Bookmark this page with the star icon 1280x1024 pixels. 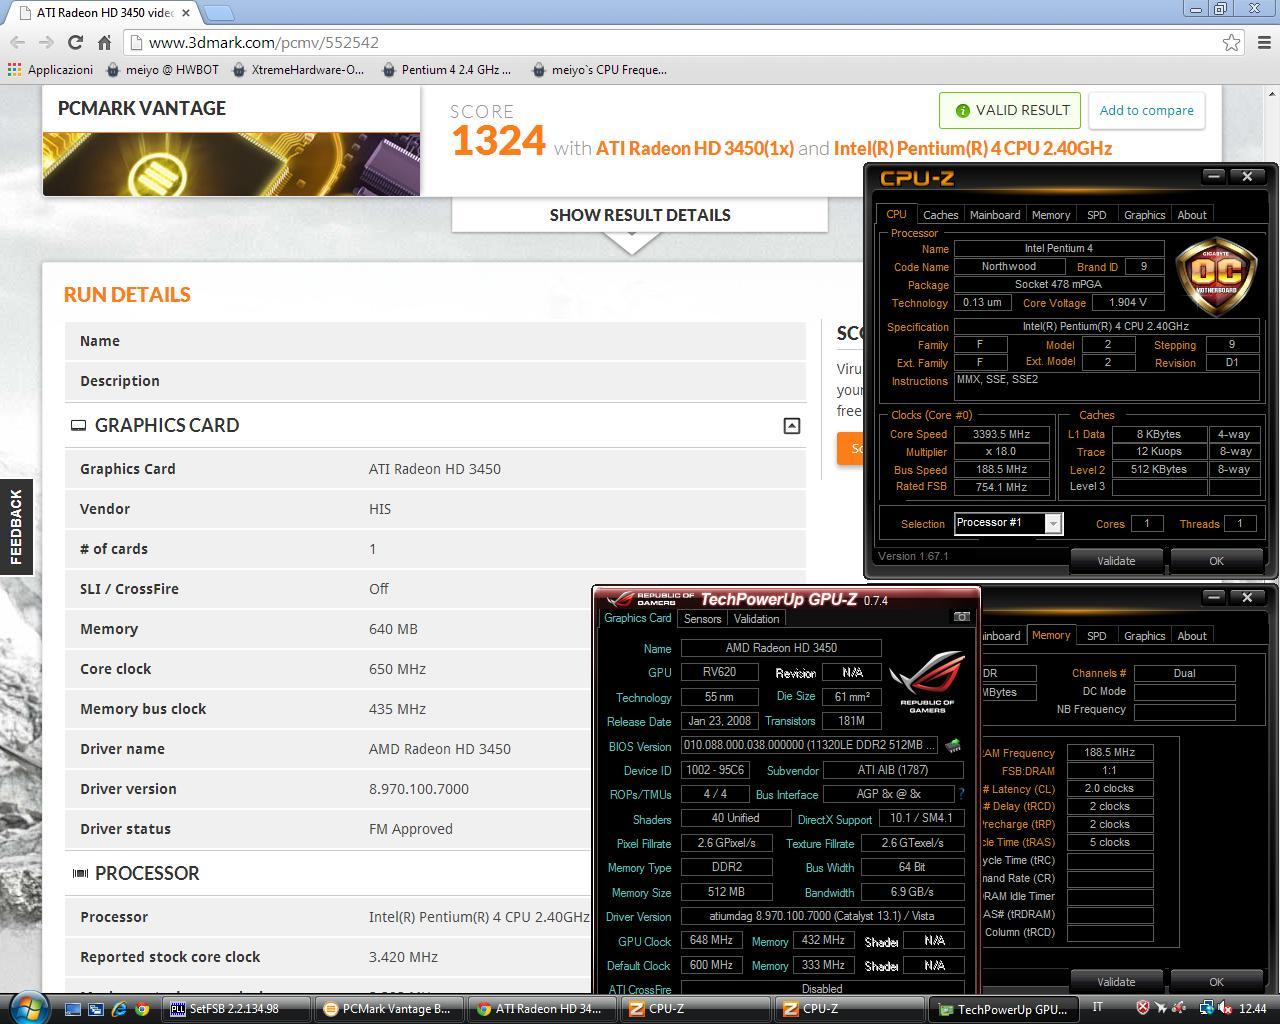click(1232, 42)
